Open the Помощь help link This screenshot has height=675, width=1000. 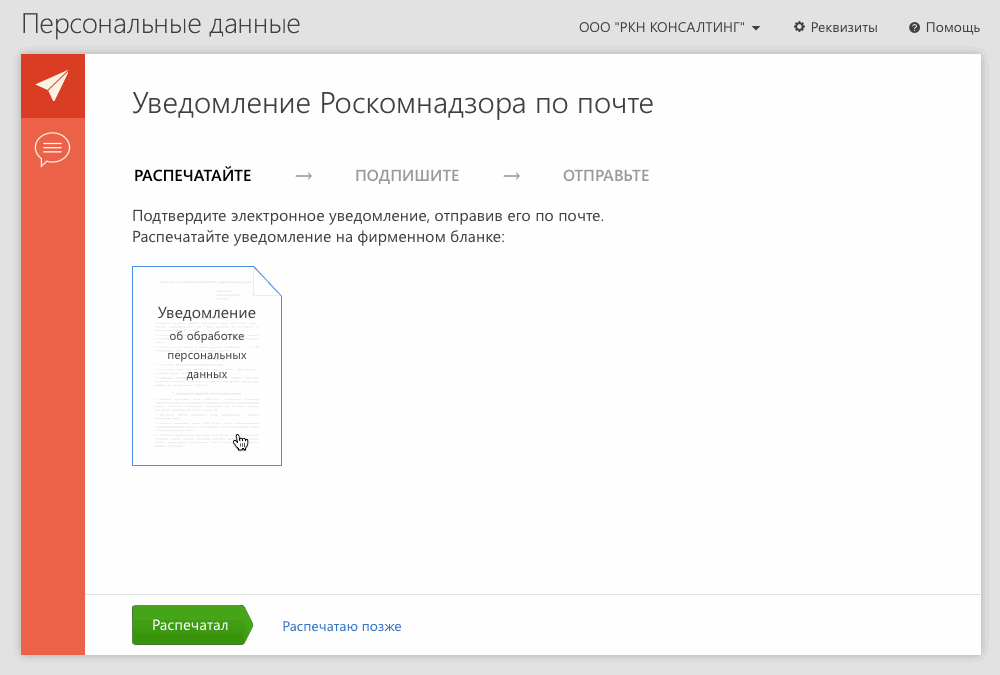coord(945,27)
